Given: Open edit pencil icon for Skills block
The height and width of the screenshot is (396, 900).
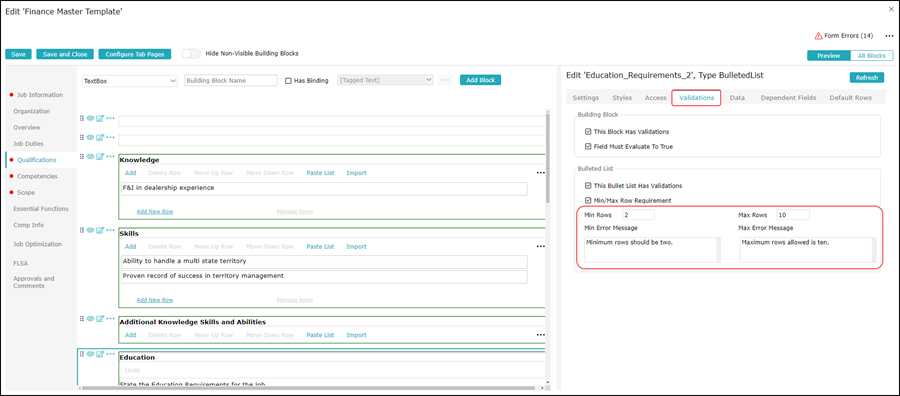Looking at the screenshot, I should [100, 230].
